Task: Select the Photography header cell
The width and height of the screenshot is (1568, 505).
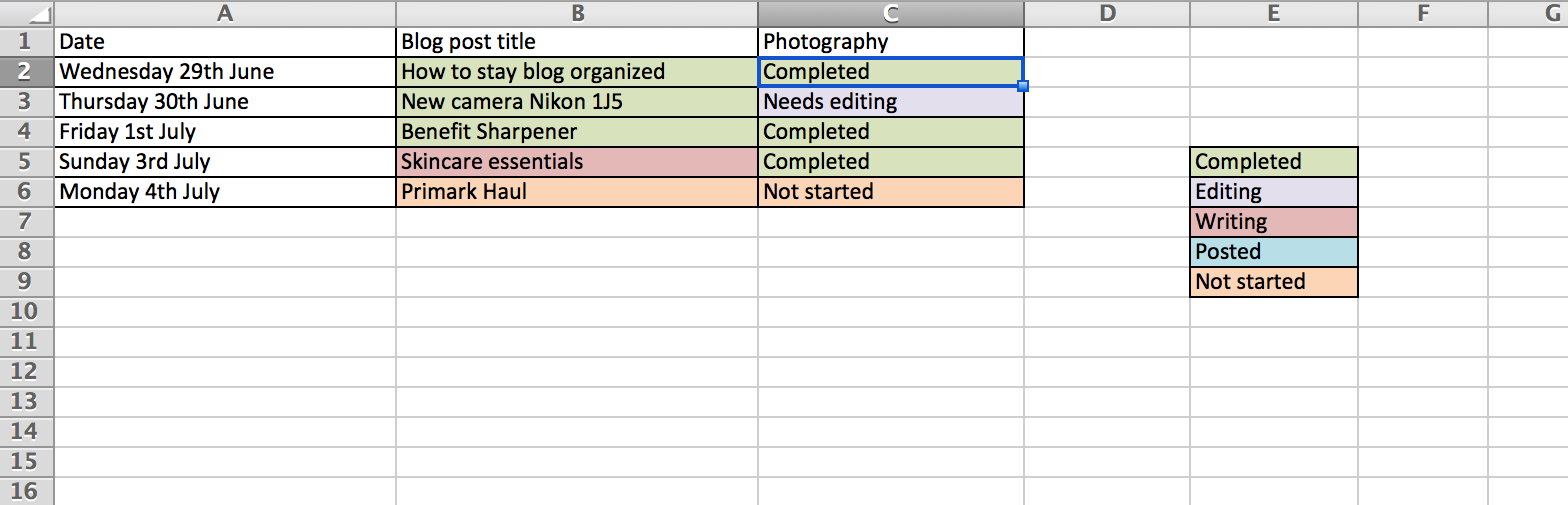Action: [x=891, y=42]
